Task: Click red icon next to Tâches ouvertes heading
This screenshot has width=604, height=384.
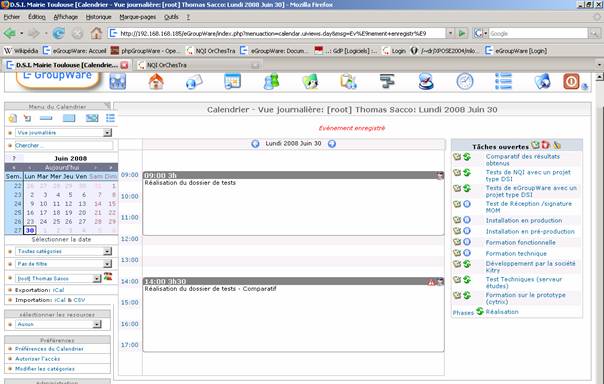Action: 545,145
